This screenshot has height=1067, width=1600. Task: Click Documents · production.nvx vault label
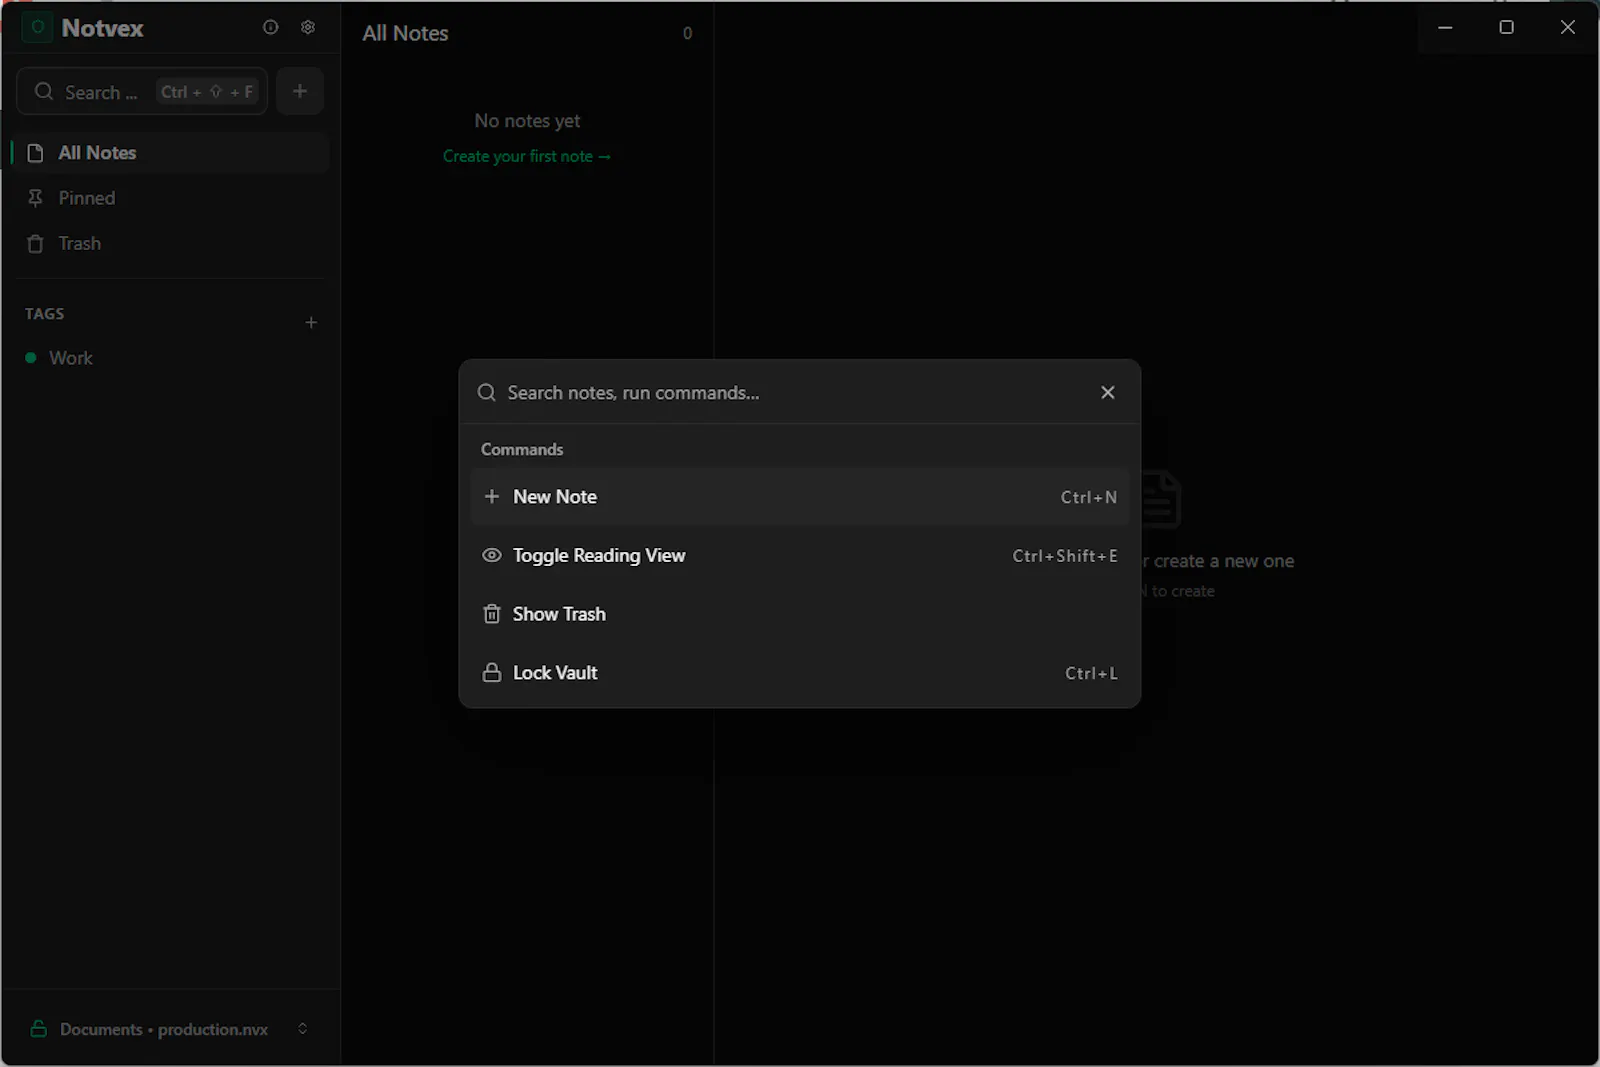click(x=164, y=1029)
